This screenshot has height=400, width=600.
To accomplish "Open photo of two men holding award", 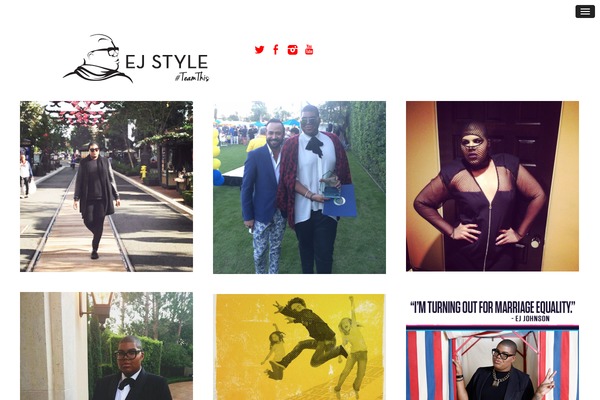I will point(299,187).
